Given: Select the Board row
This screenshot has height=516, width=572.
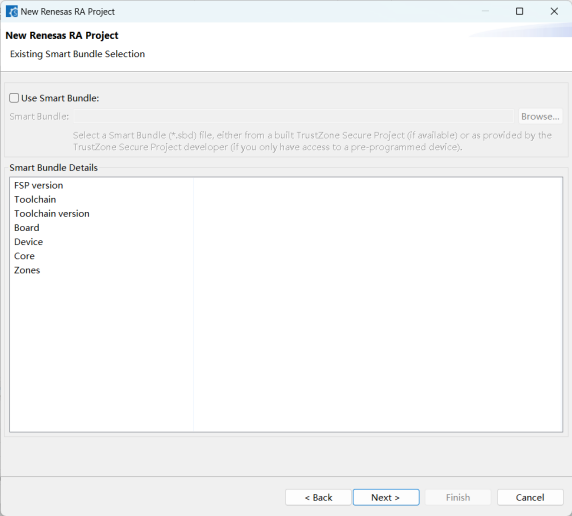Looking at the screenshot, I should tap(286, 228).
